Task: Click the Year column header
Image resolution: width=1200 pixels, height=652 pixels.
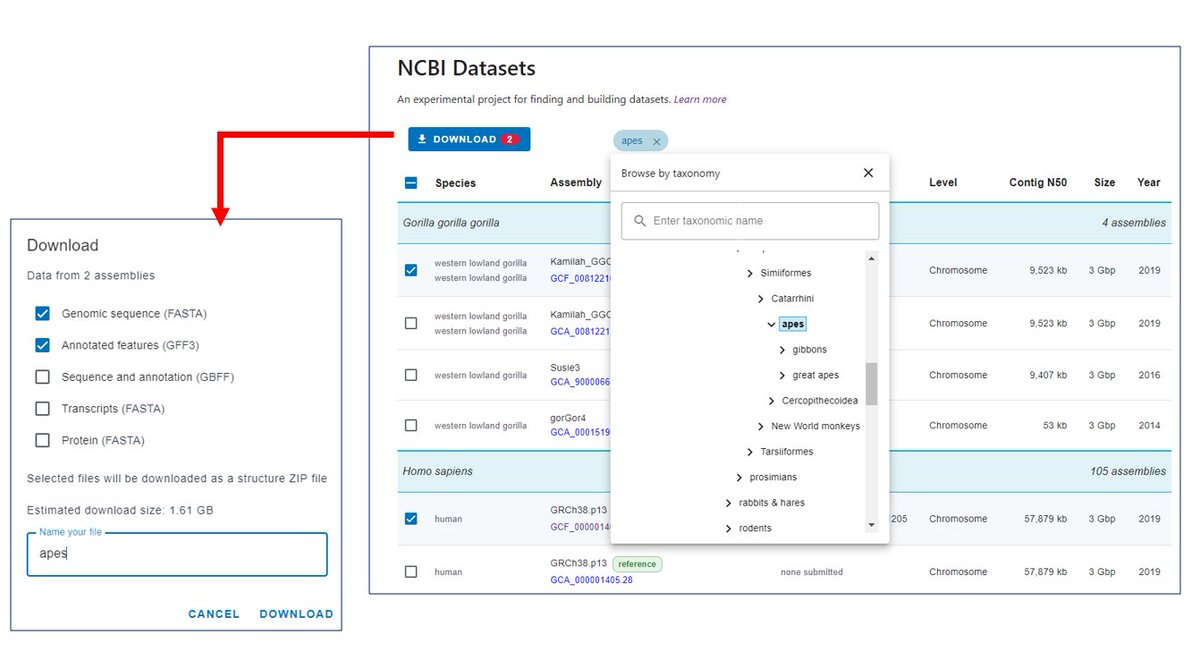Action: (x=1148, y=182)
